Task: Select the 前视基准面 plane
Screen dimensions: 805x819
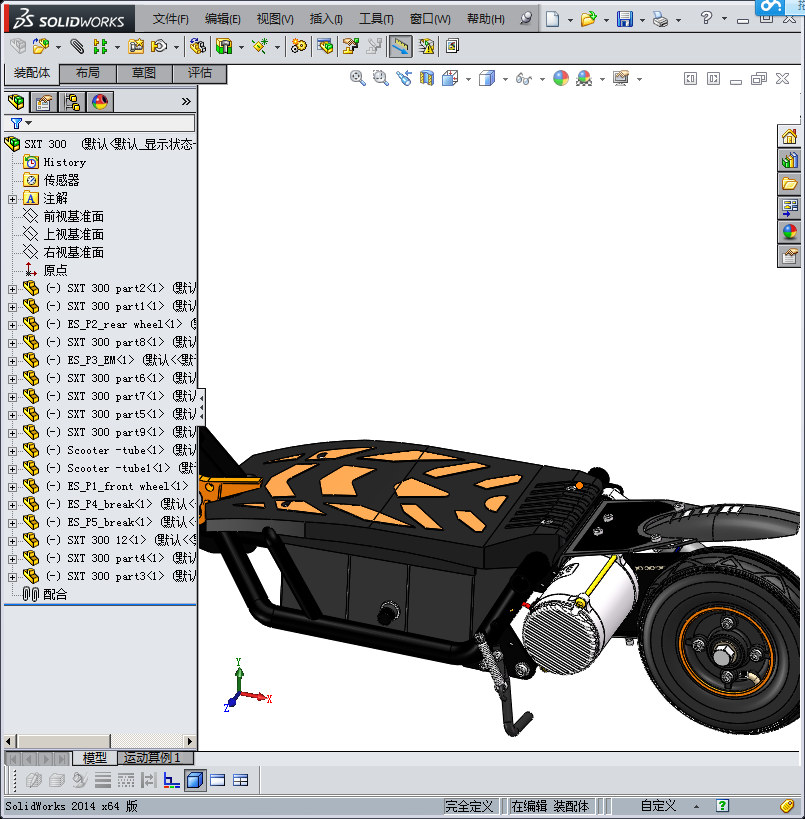Action: tap(74, 216)
